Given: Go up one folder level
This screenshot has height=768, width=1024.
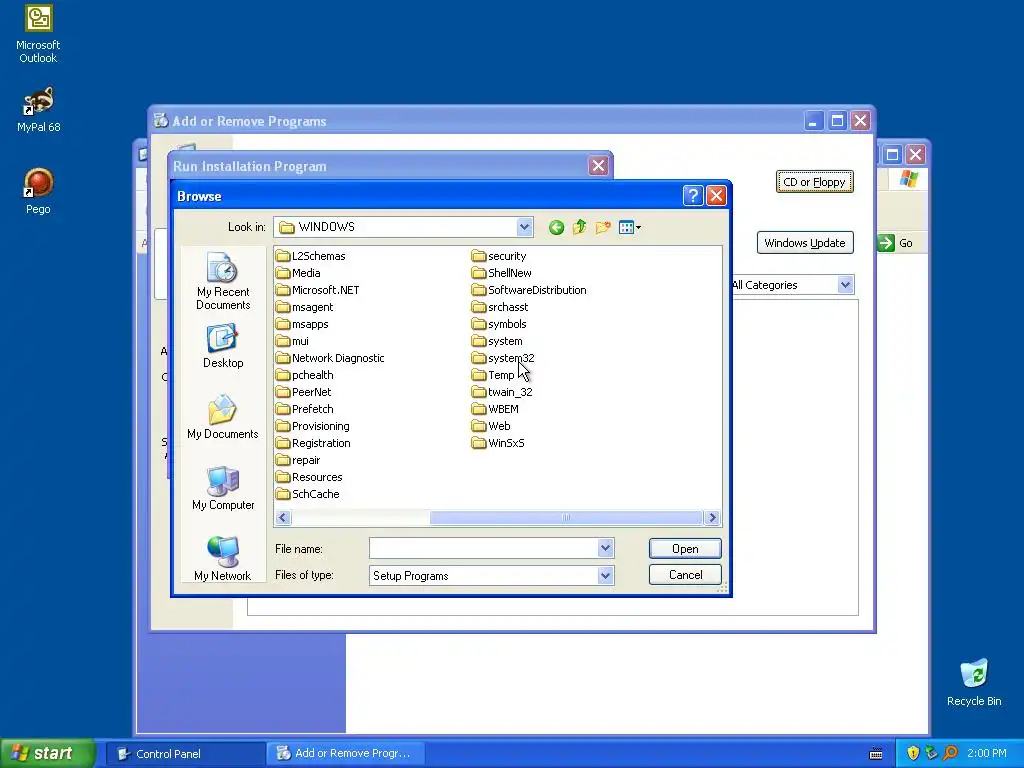Looking at the screenshot, I should [x=579, y=227].
